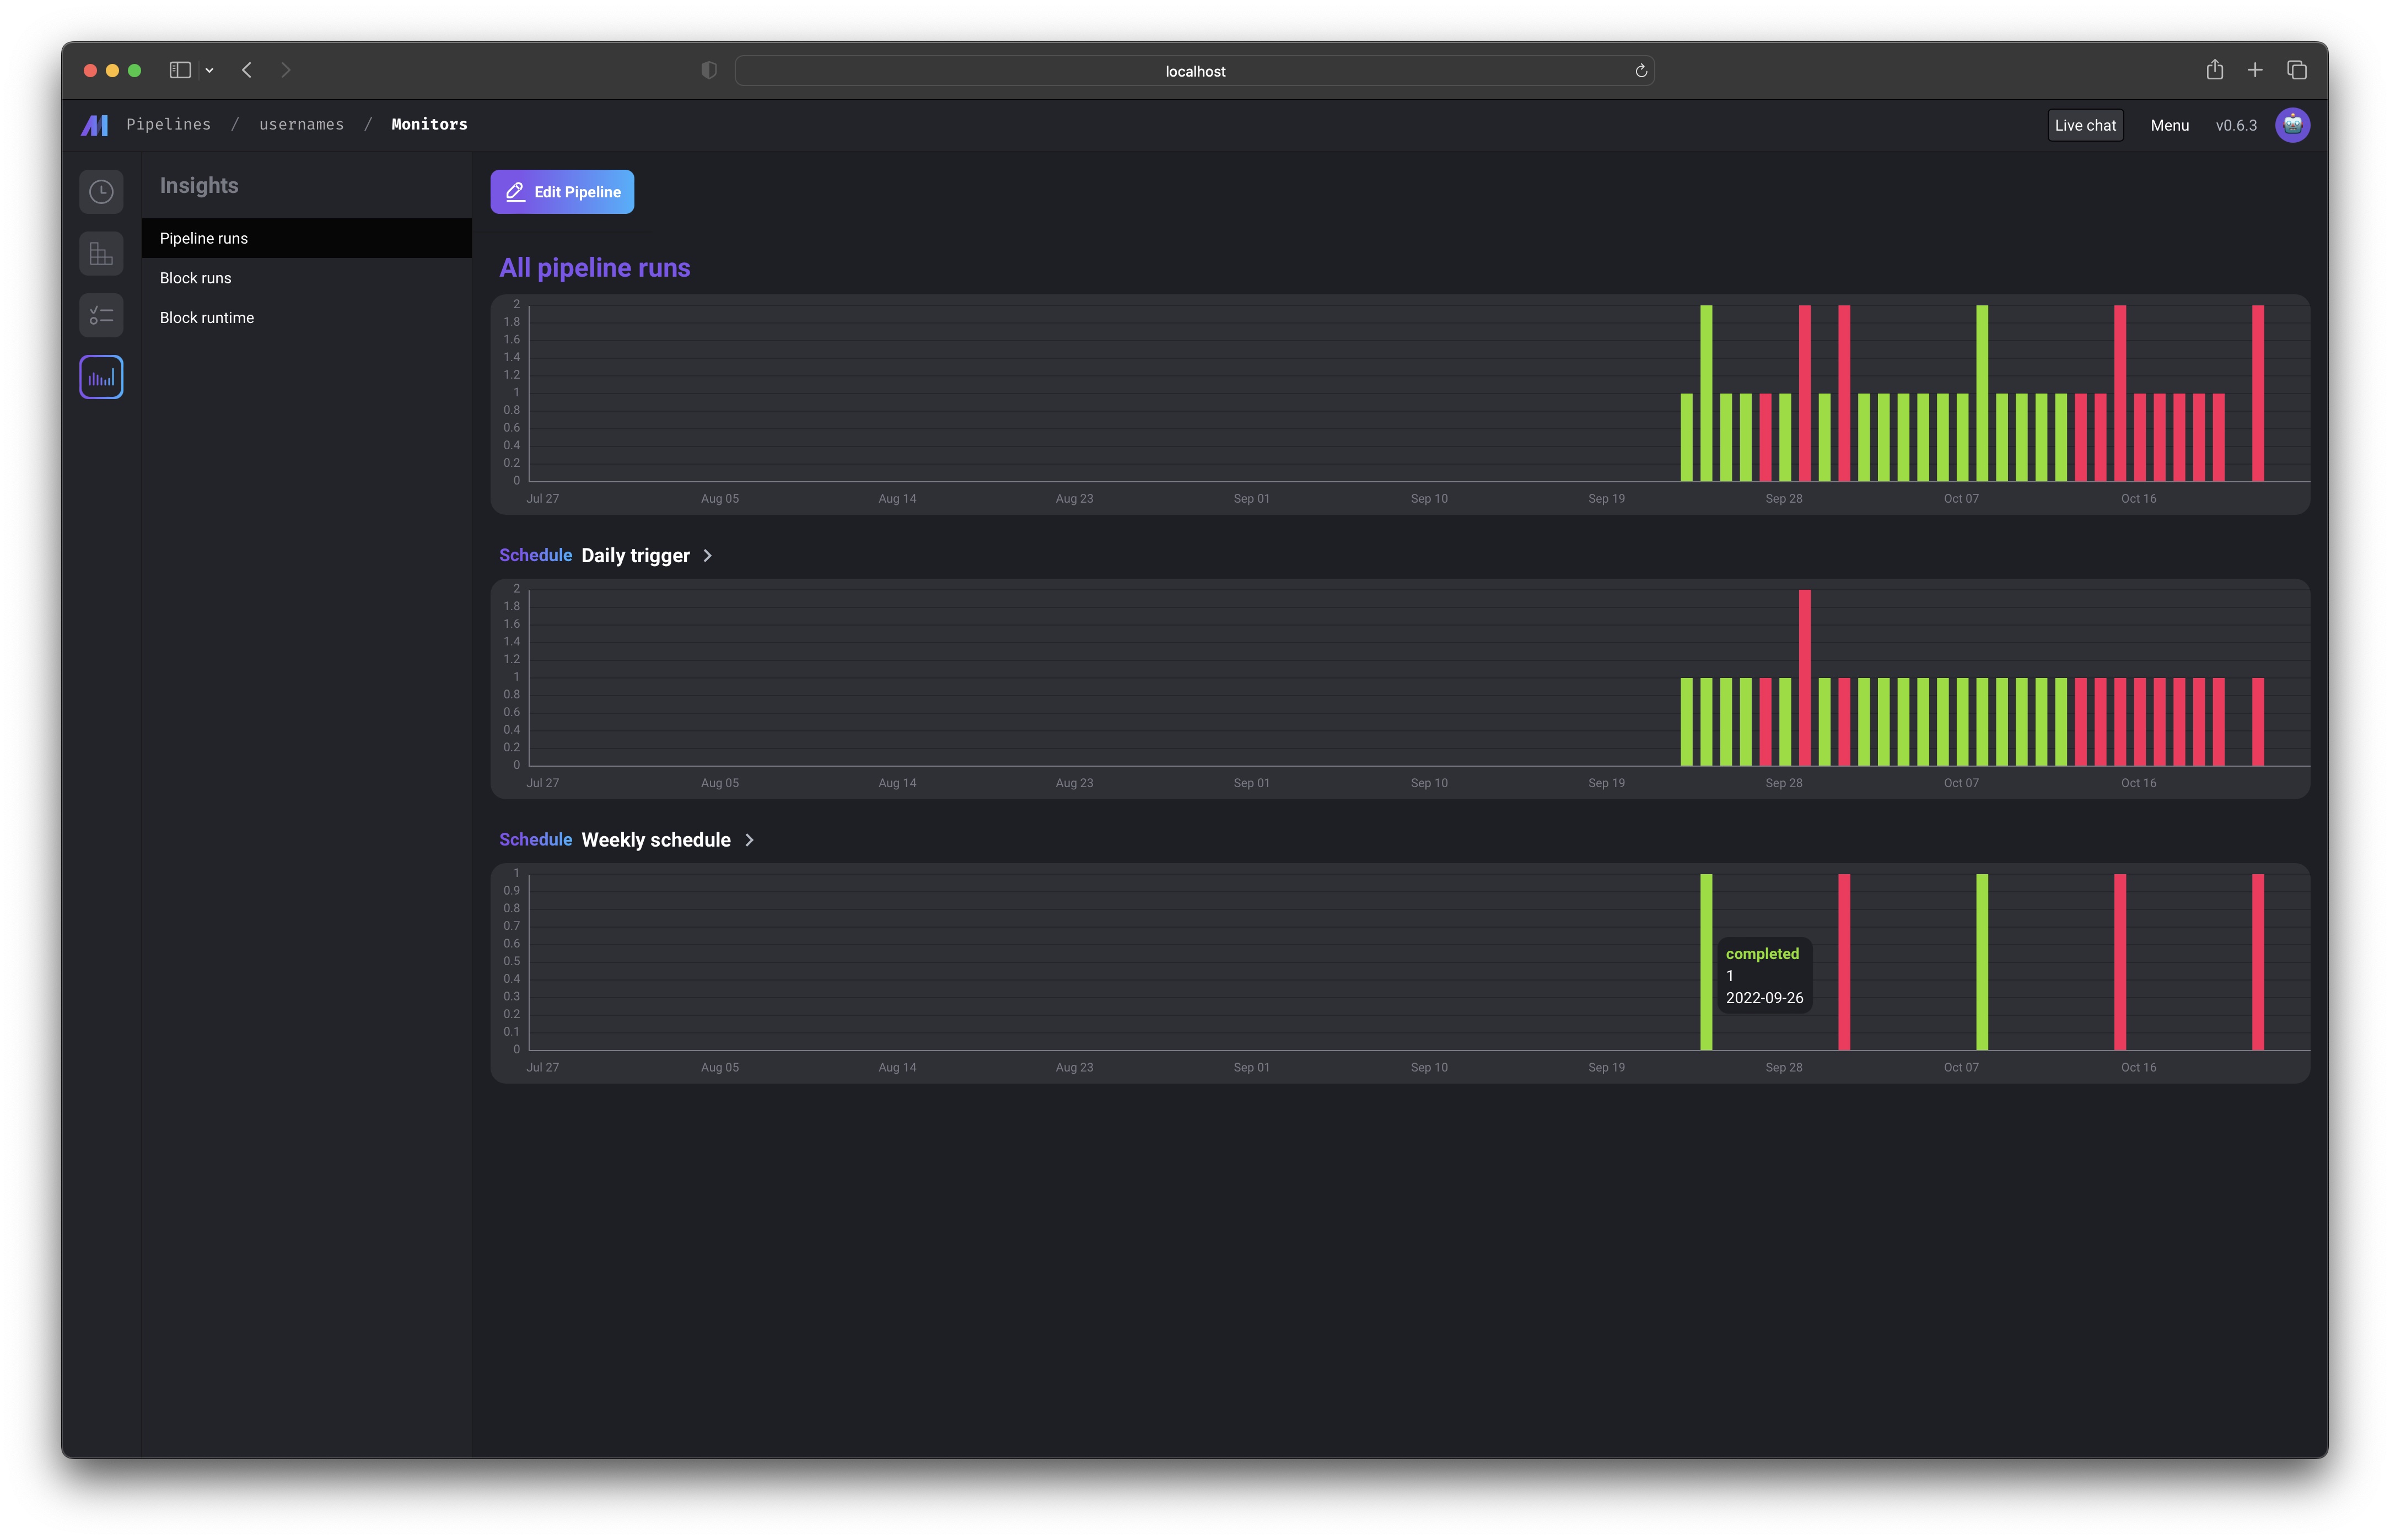
Task: Expand the Weekly schedule chevron
Action: pyautogui.click(x=750, y=840)
